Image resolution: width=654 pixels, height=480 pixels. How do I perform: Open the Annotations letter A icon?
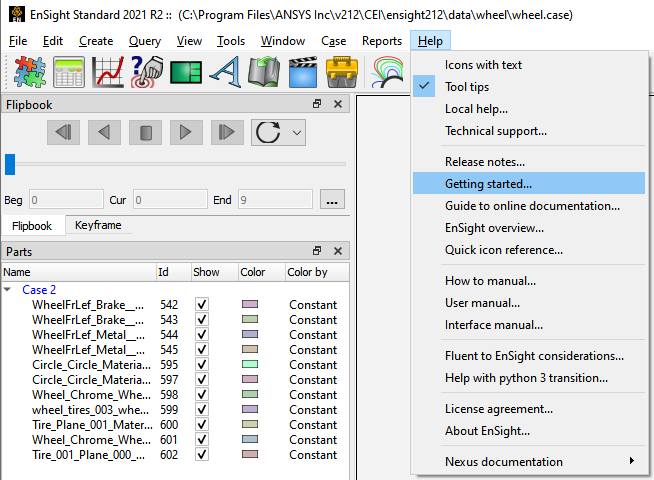(226, 72)
